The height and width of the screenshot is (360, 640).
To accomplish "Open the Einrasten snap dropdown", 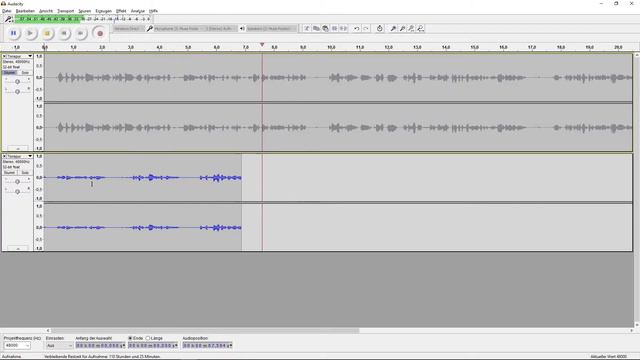I will click(x=59, y=345).
